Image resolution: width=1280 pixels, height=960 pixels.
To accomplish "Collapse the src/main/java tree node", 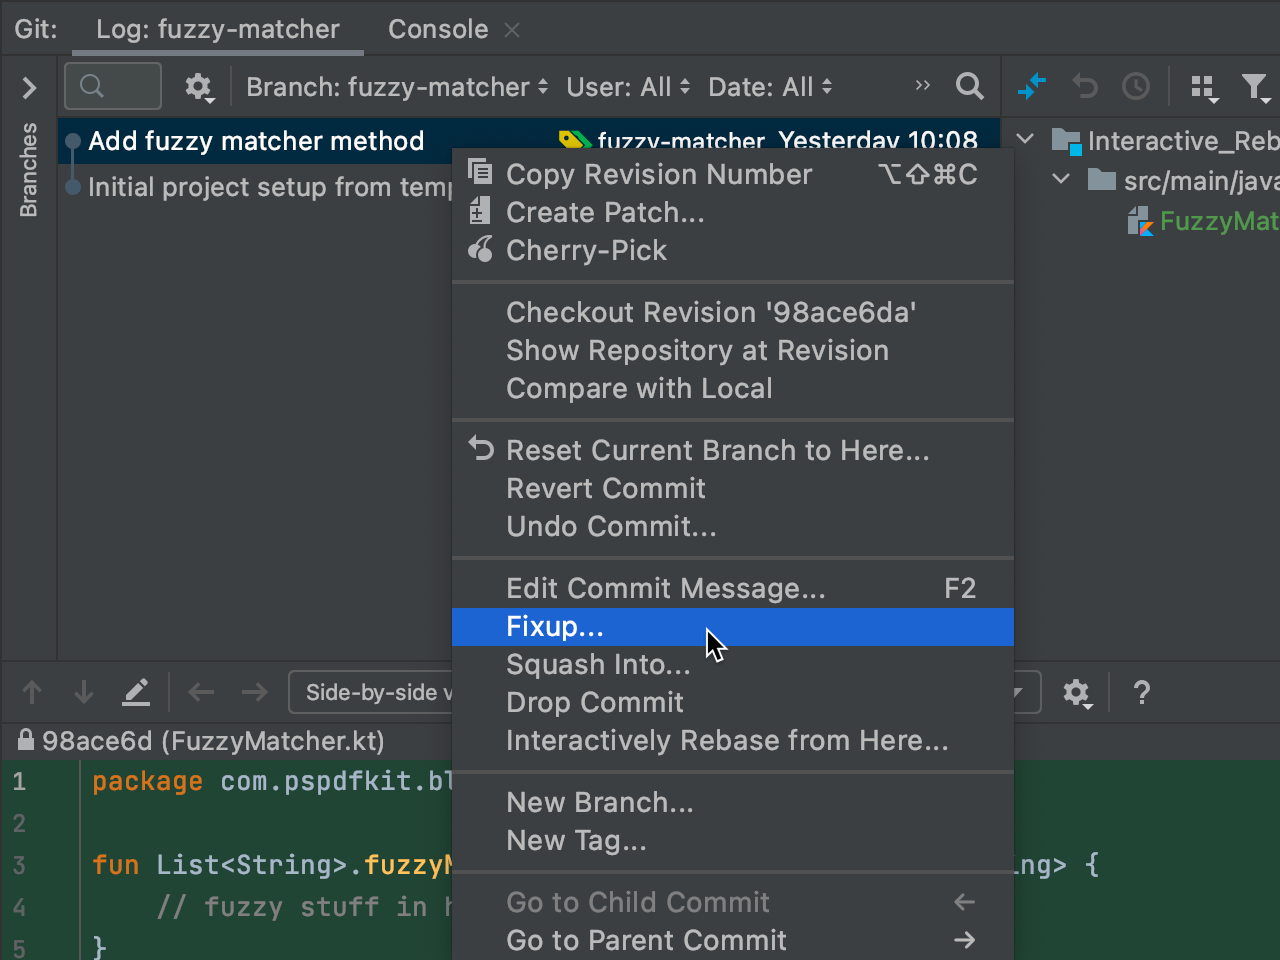I will [x=1060, y=180].
